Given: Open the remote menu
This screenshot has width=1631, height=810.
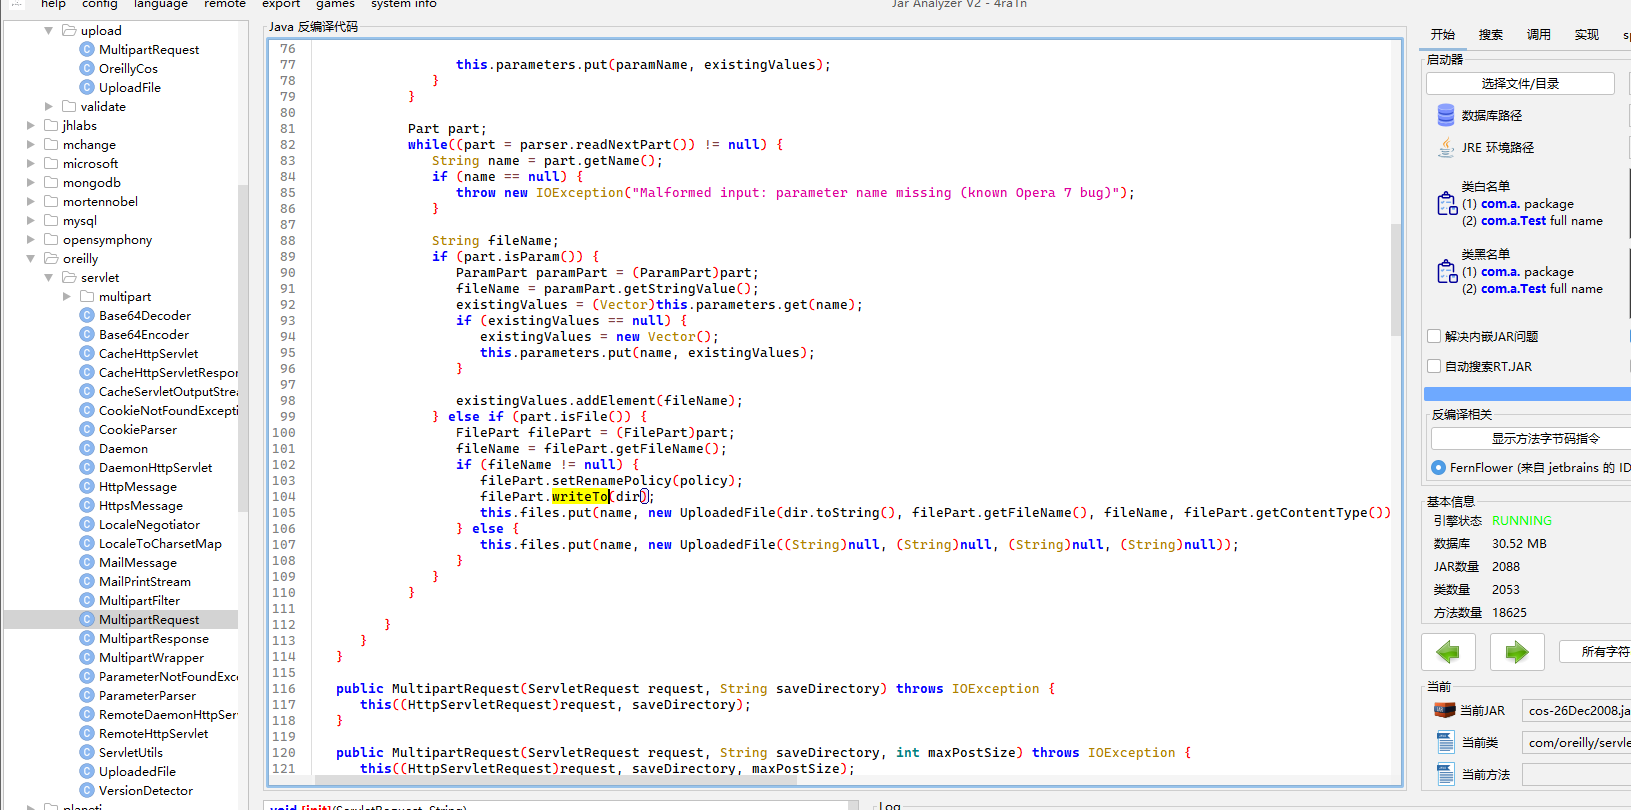Looking at the screenshot, I should coord(224,4).
